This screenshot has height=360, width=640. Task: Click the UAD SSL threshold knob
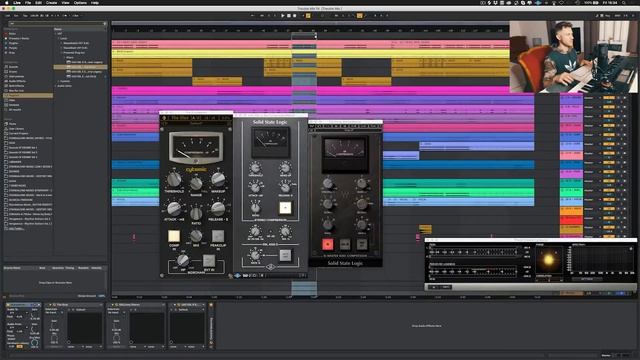[255, 167]
